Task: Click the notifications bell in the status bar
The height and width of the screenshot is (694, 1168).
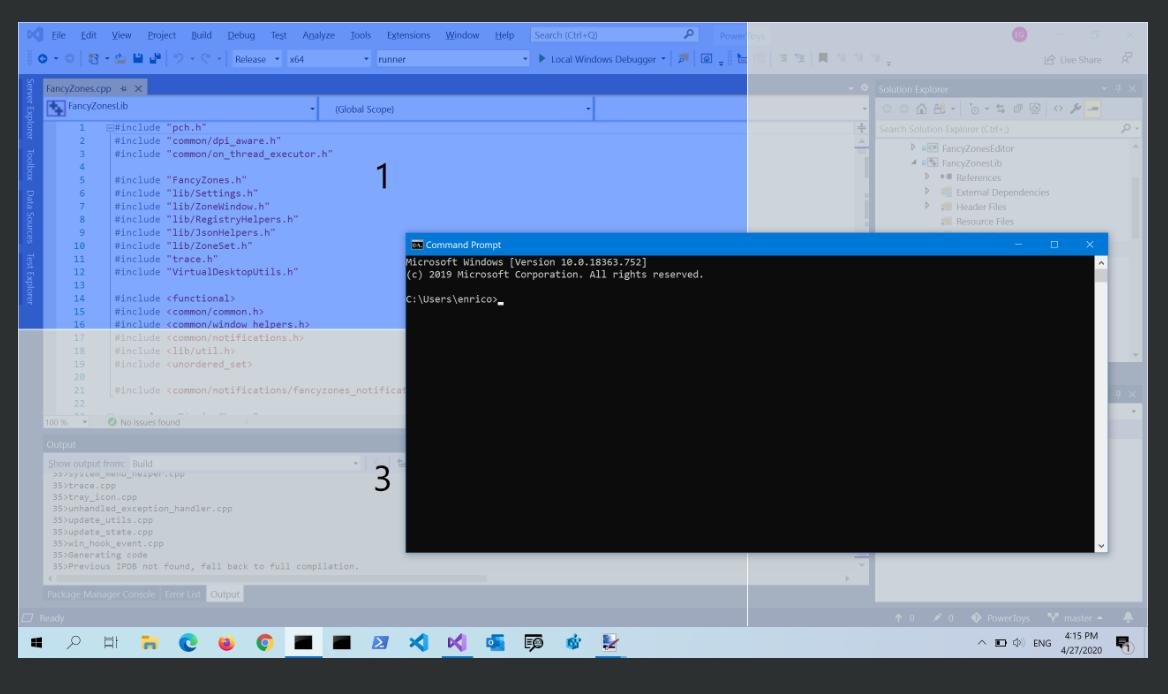Action: [1129, 618]
